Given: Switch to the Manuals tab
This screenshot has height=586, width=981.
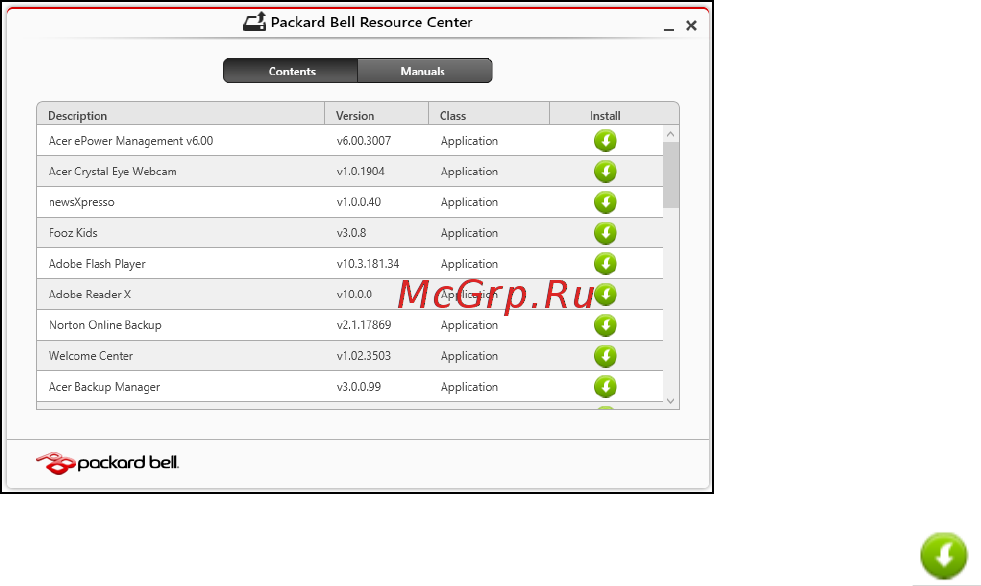Looking at the screenshot, I should [x=425, y=71].
